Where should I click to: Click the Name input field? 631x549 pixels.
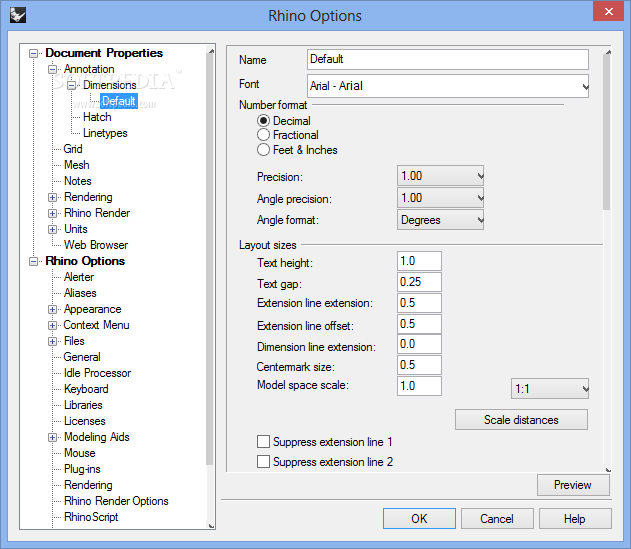point(447,60)
